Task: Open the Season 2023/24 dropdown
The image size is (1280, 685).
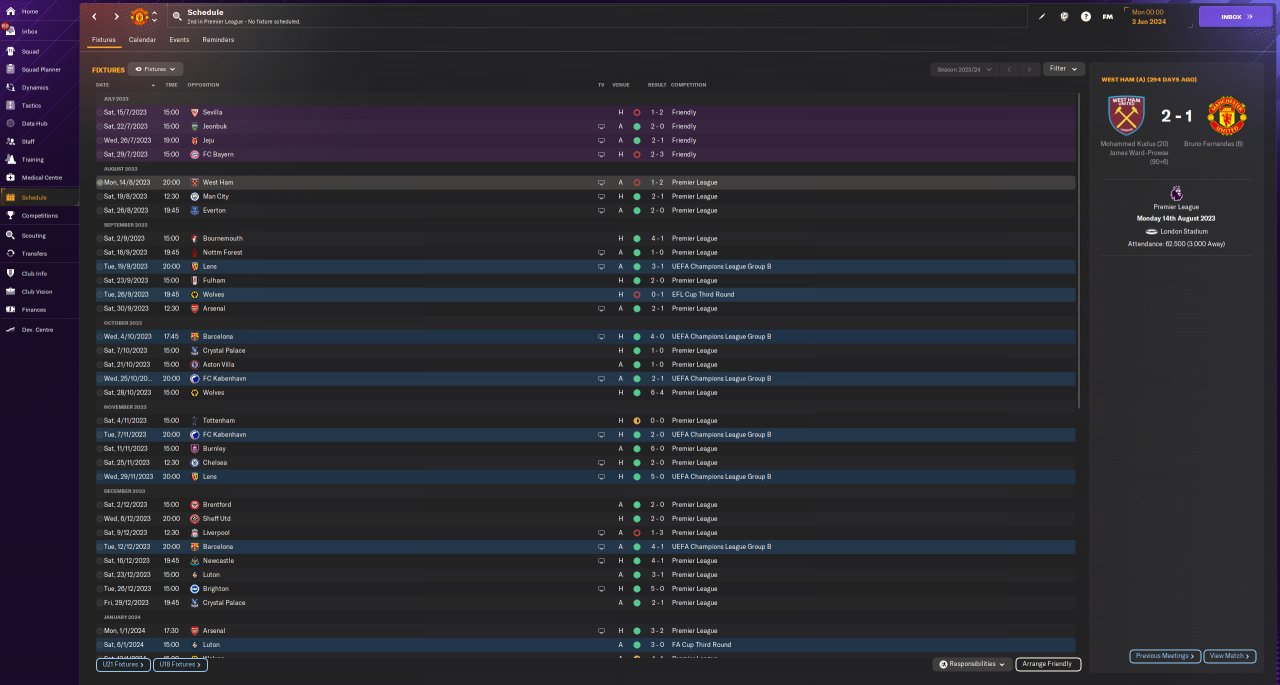Action: [963, 69]
